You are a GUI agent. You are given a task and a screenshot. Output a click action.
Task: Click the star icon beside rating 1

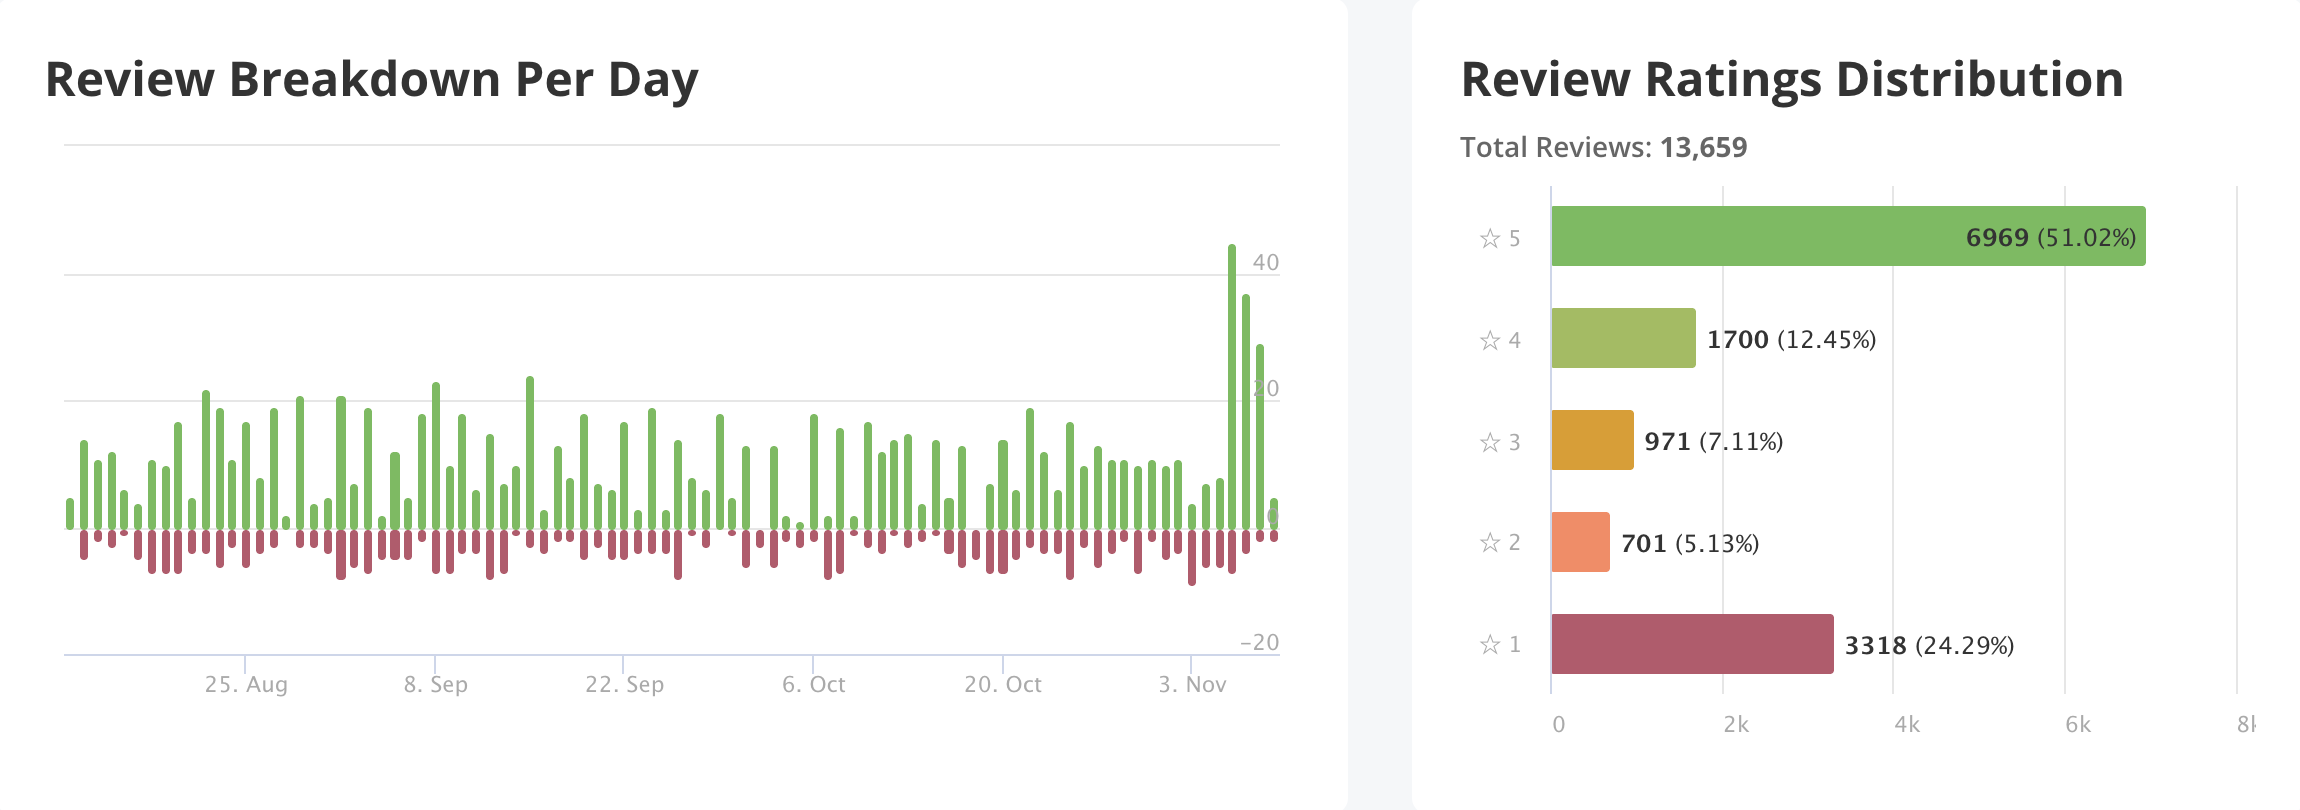pyautogui.click(x=1490, y=645)
